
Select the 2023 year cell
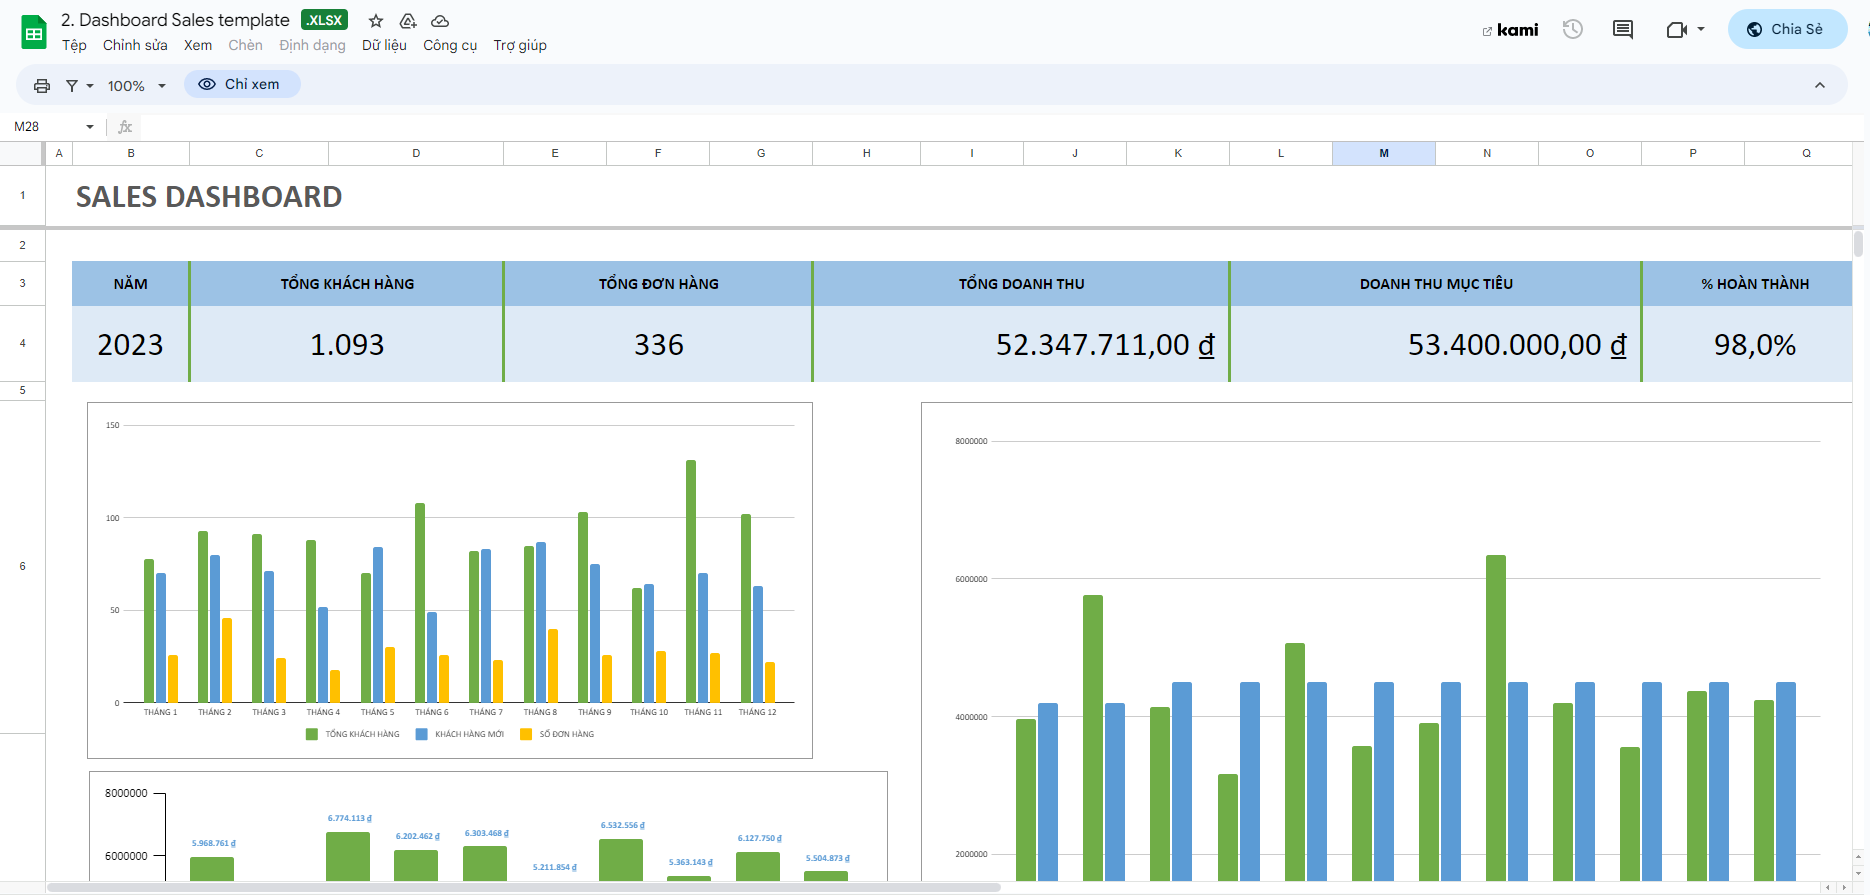[x=130, y=344]
